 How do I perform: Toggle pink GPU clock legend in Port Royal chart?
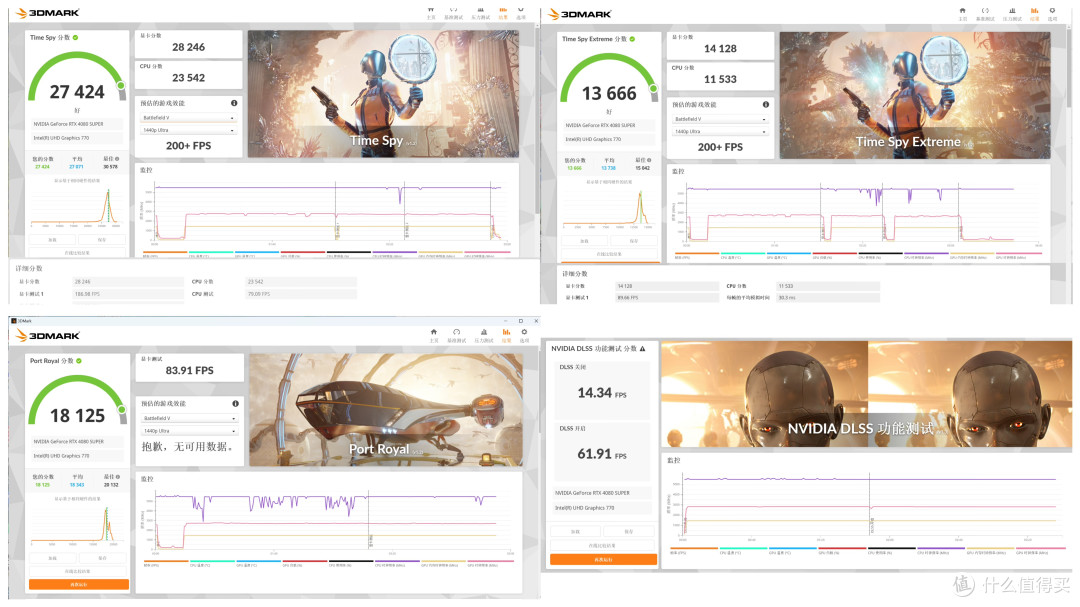coord(490,562)
